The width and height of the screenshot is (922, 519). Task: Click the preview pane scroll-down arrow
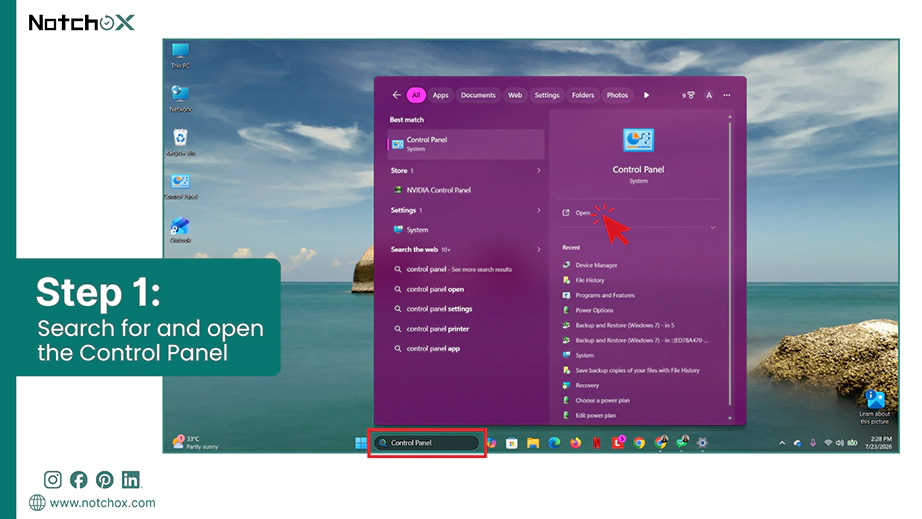(730, 418)
